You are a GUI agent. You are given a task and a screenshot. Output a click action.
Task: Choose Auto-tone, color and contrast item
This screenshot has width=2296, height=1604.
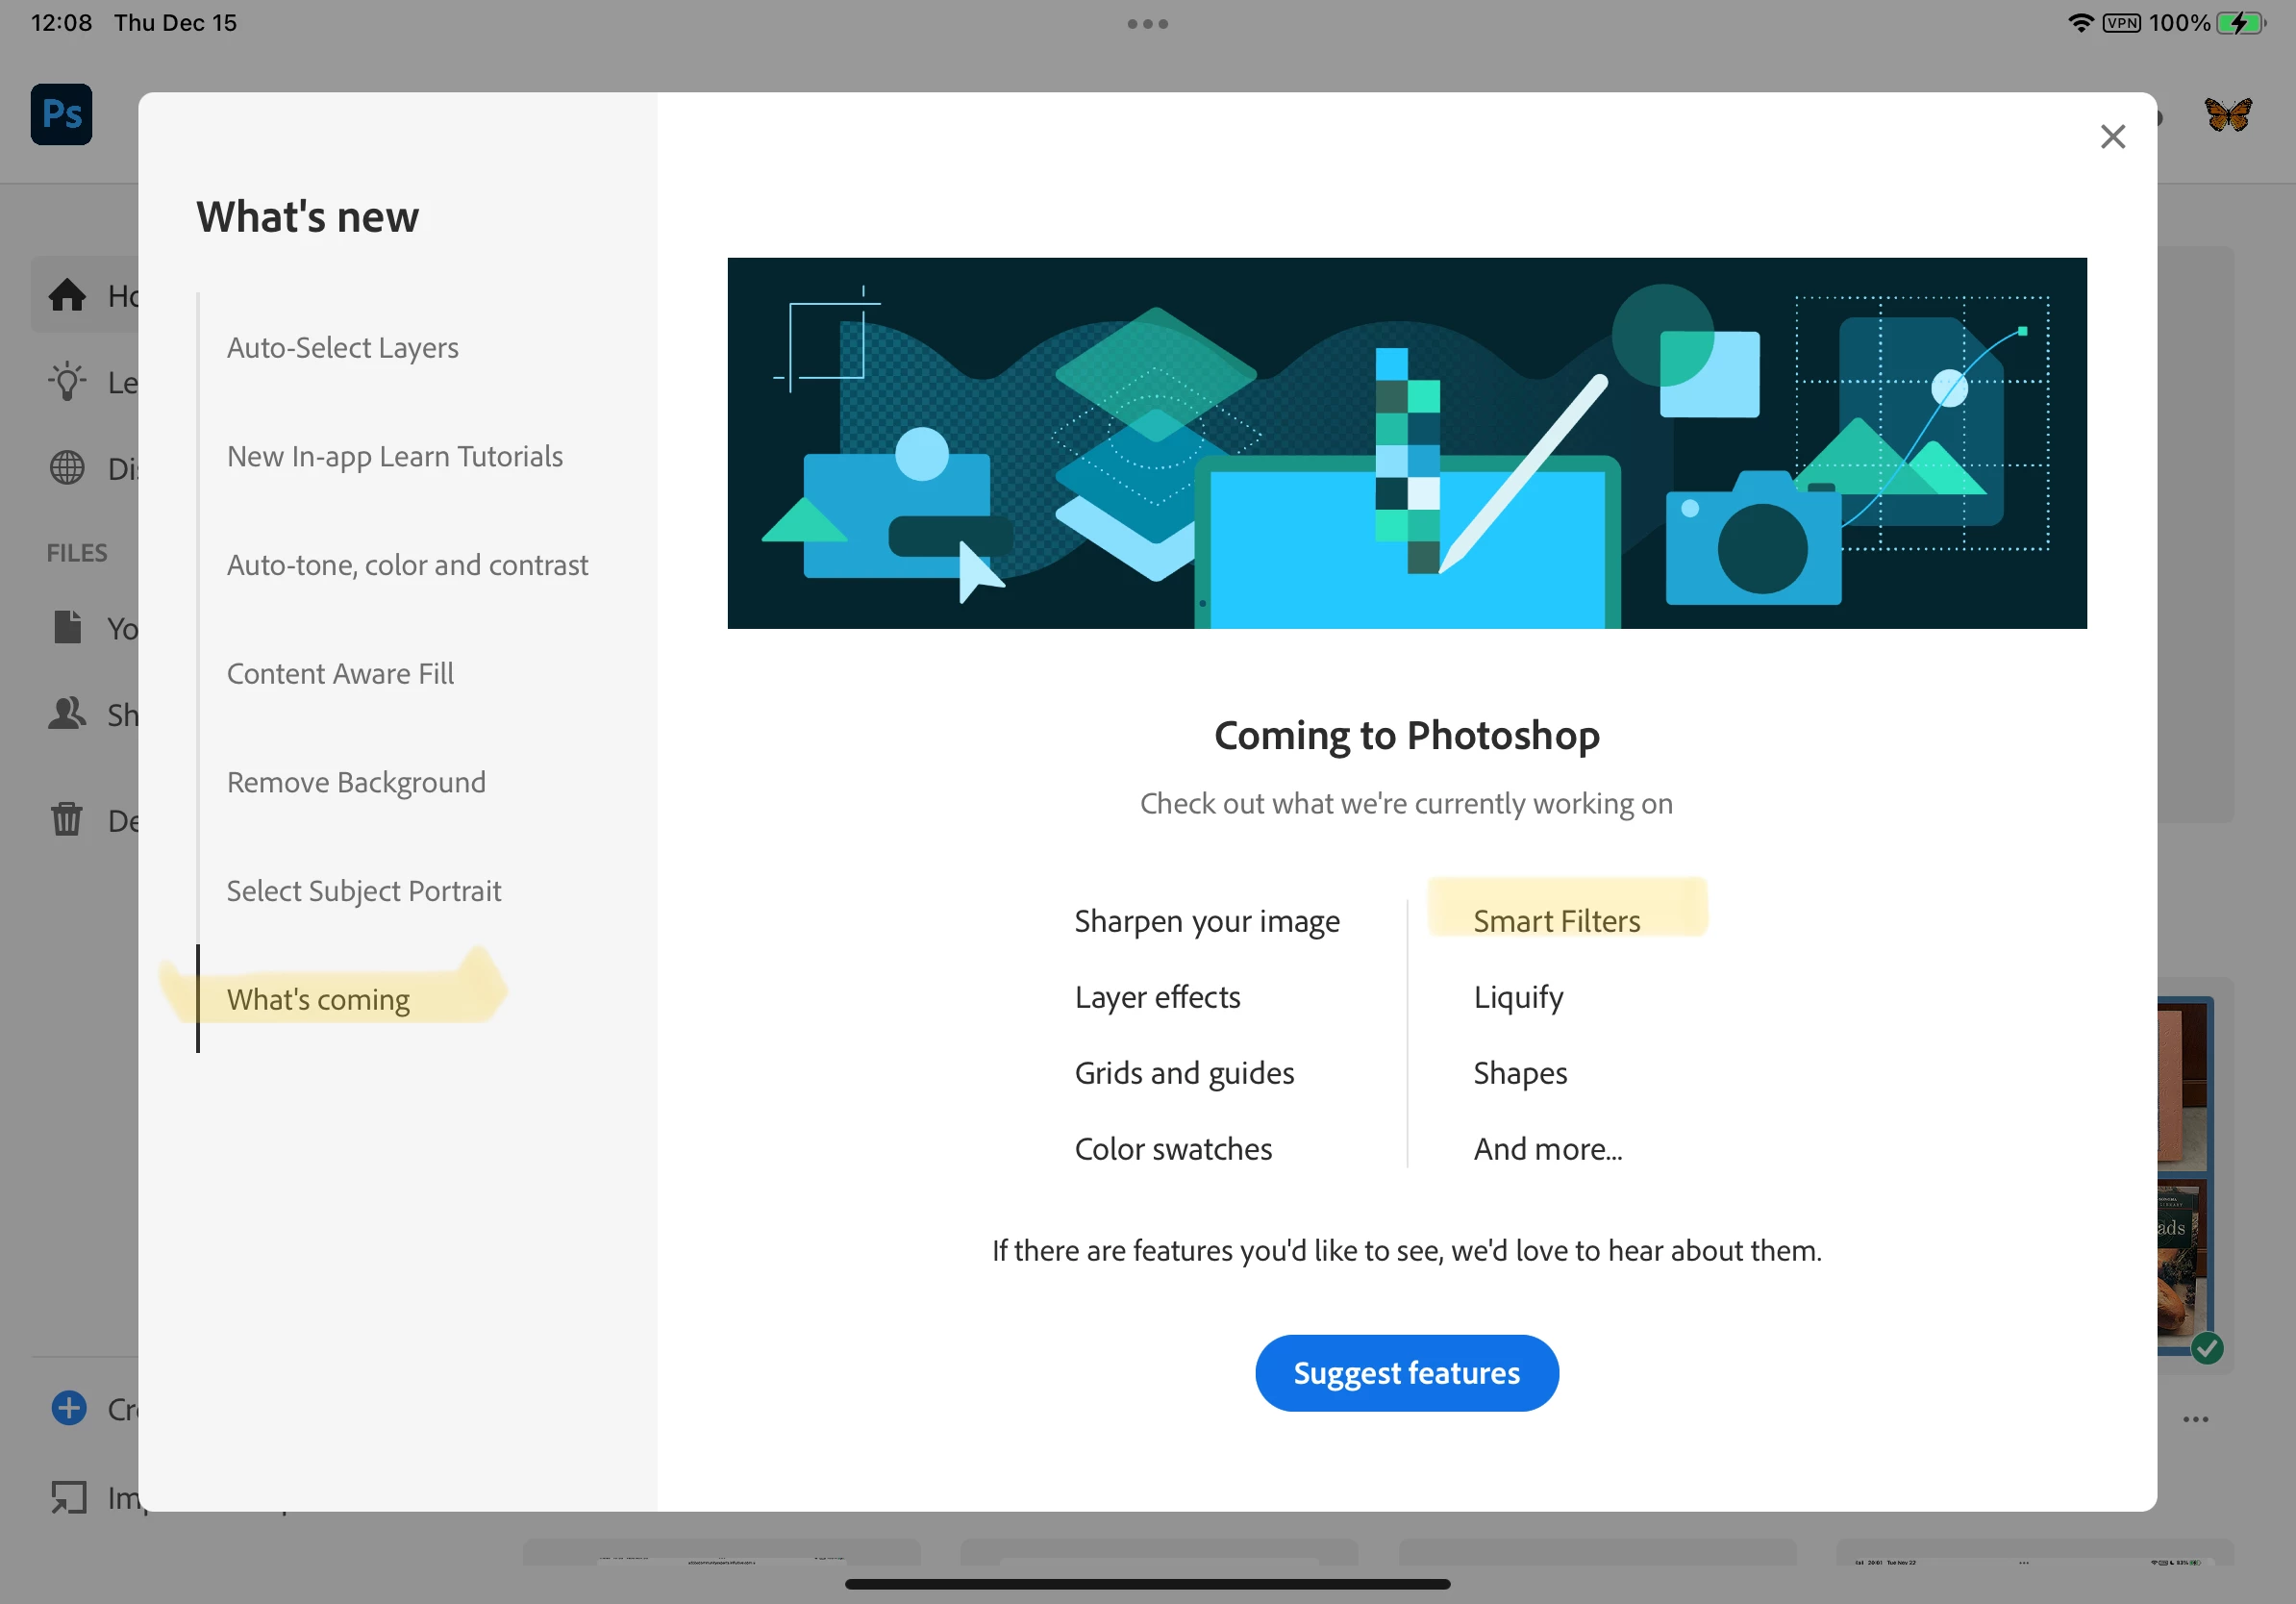tap(407, 565)
